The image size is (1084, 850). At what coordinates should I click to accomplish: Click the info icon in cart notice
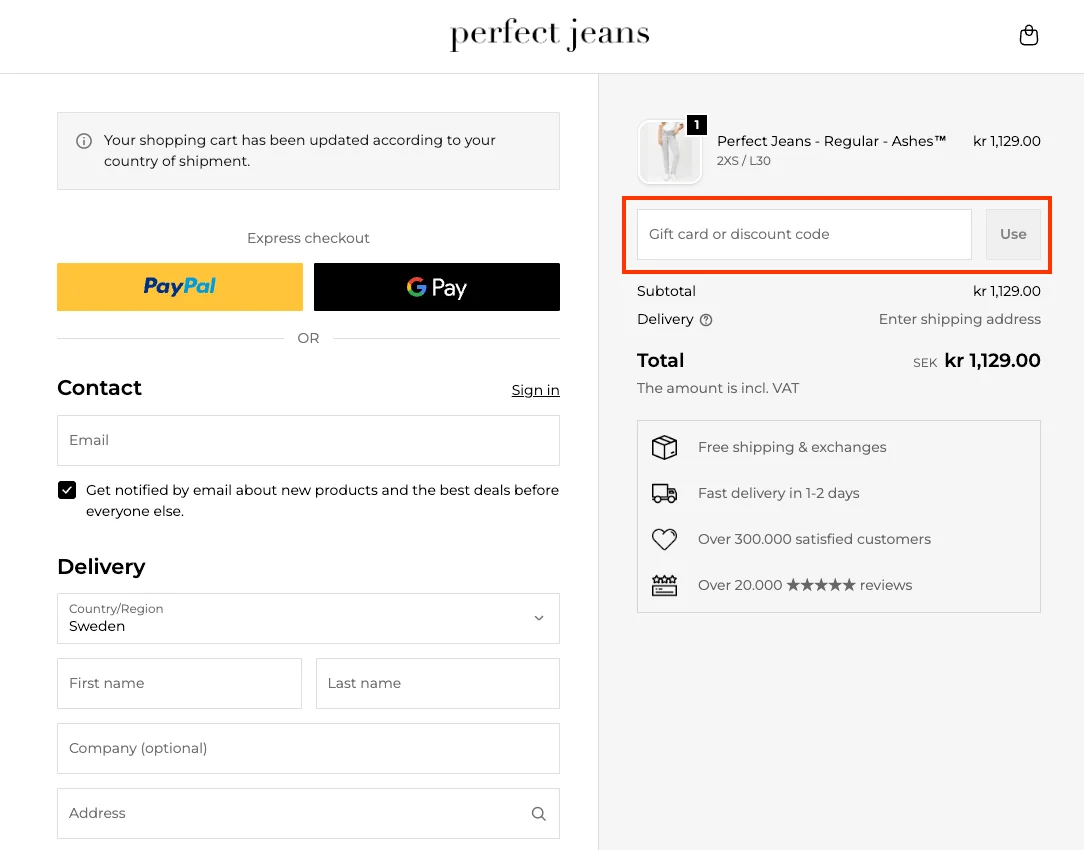point(84,141)
